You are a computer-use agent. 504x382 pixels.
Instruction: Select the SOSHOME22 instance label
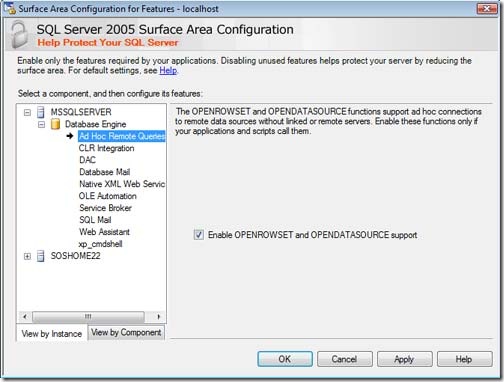(75, 256)
